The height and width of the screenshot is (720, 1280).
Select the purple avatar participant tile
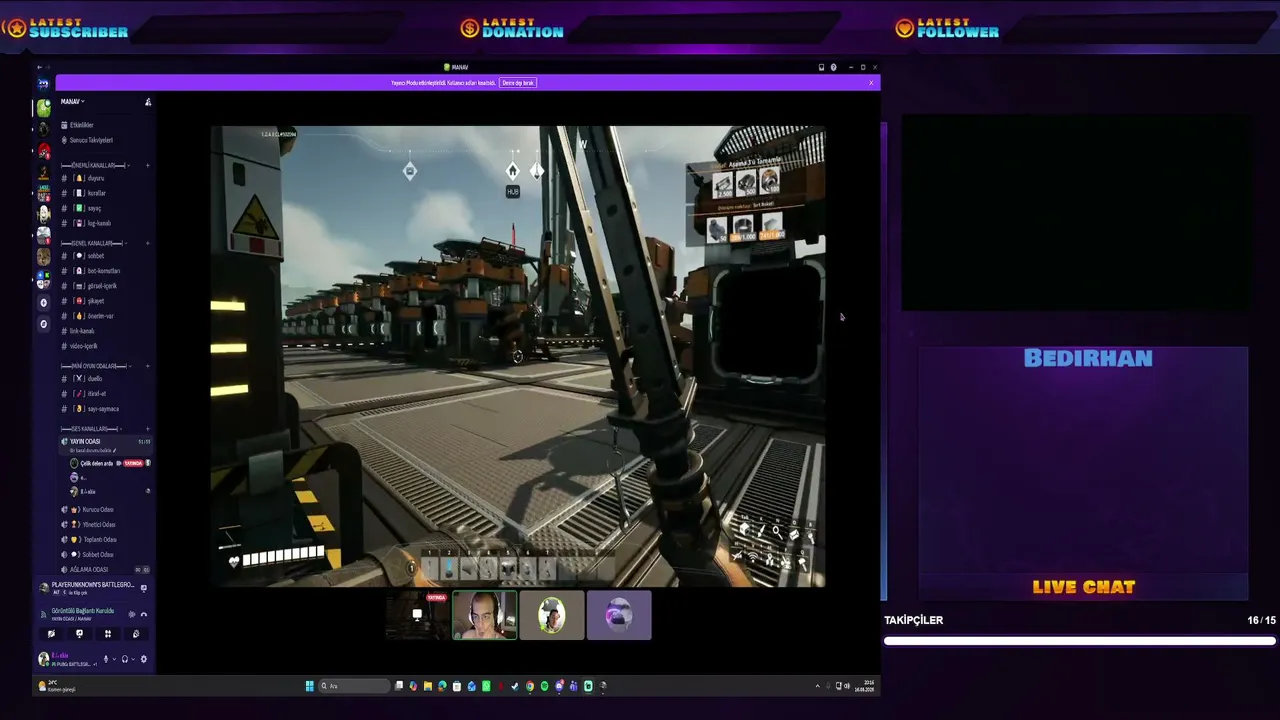point(619,615)
